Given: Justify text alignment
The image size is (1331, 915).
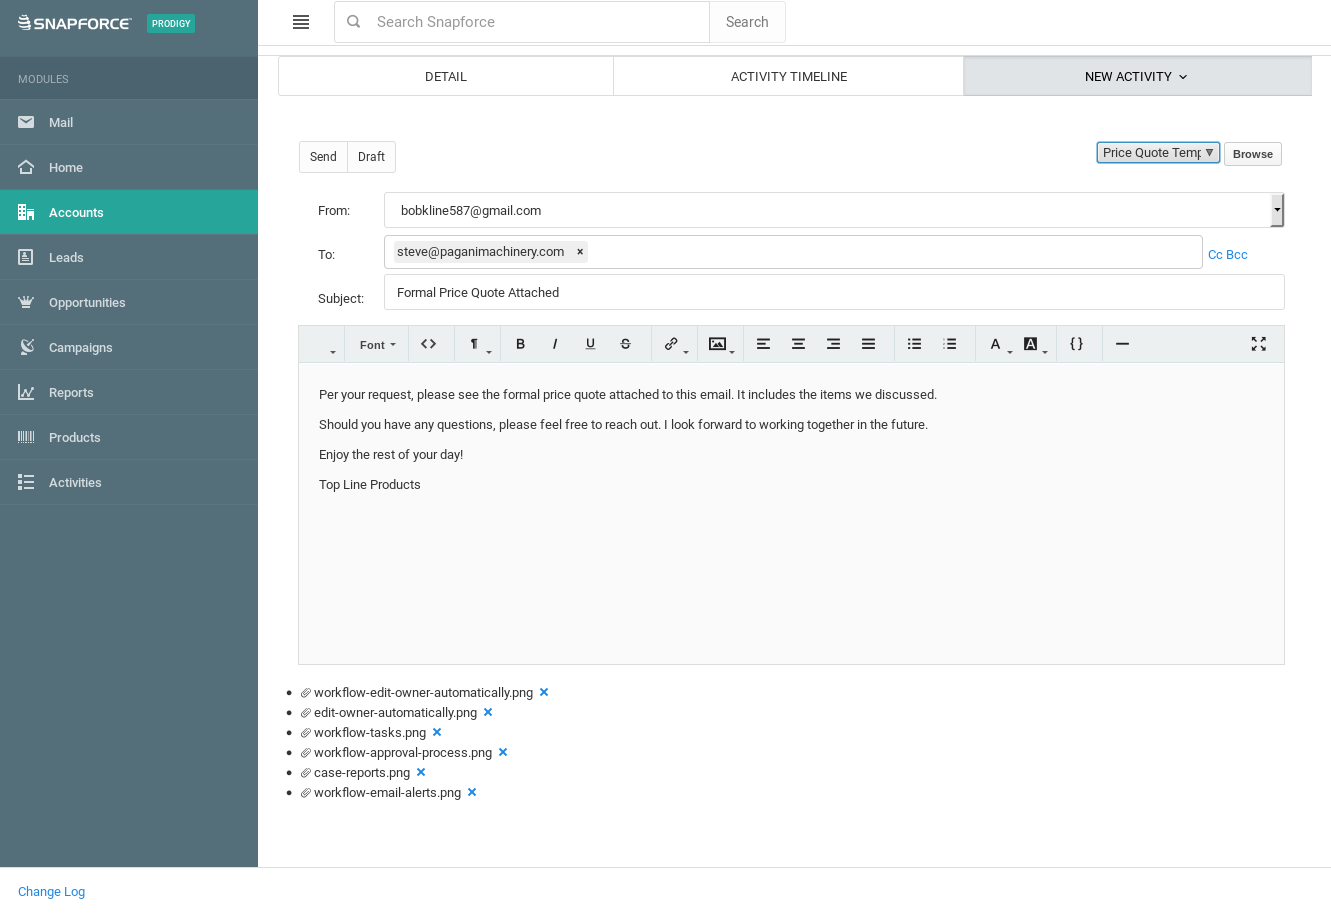Looking at the screenshot, I should (868, 344).
